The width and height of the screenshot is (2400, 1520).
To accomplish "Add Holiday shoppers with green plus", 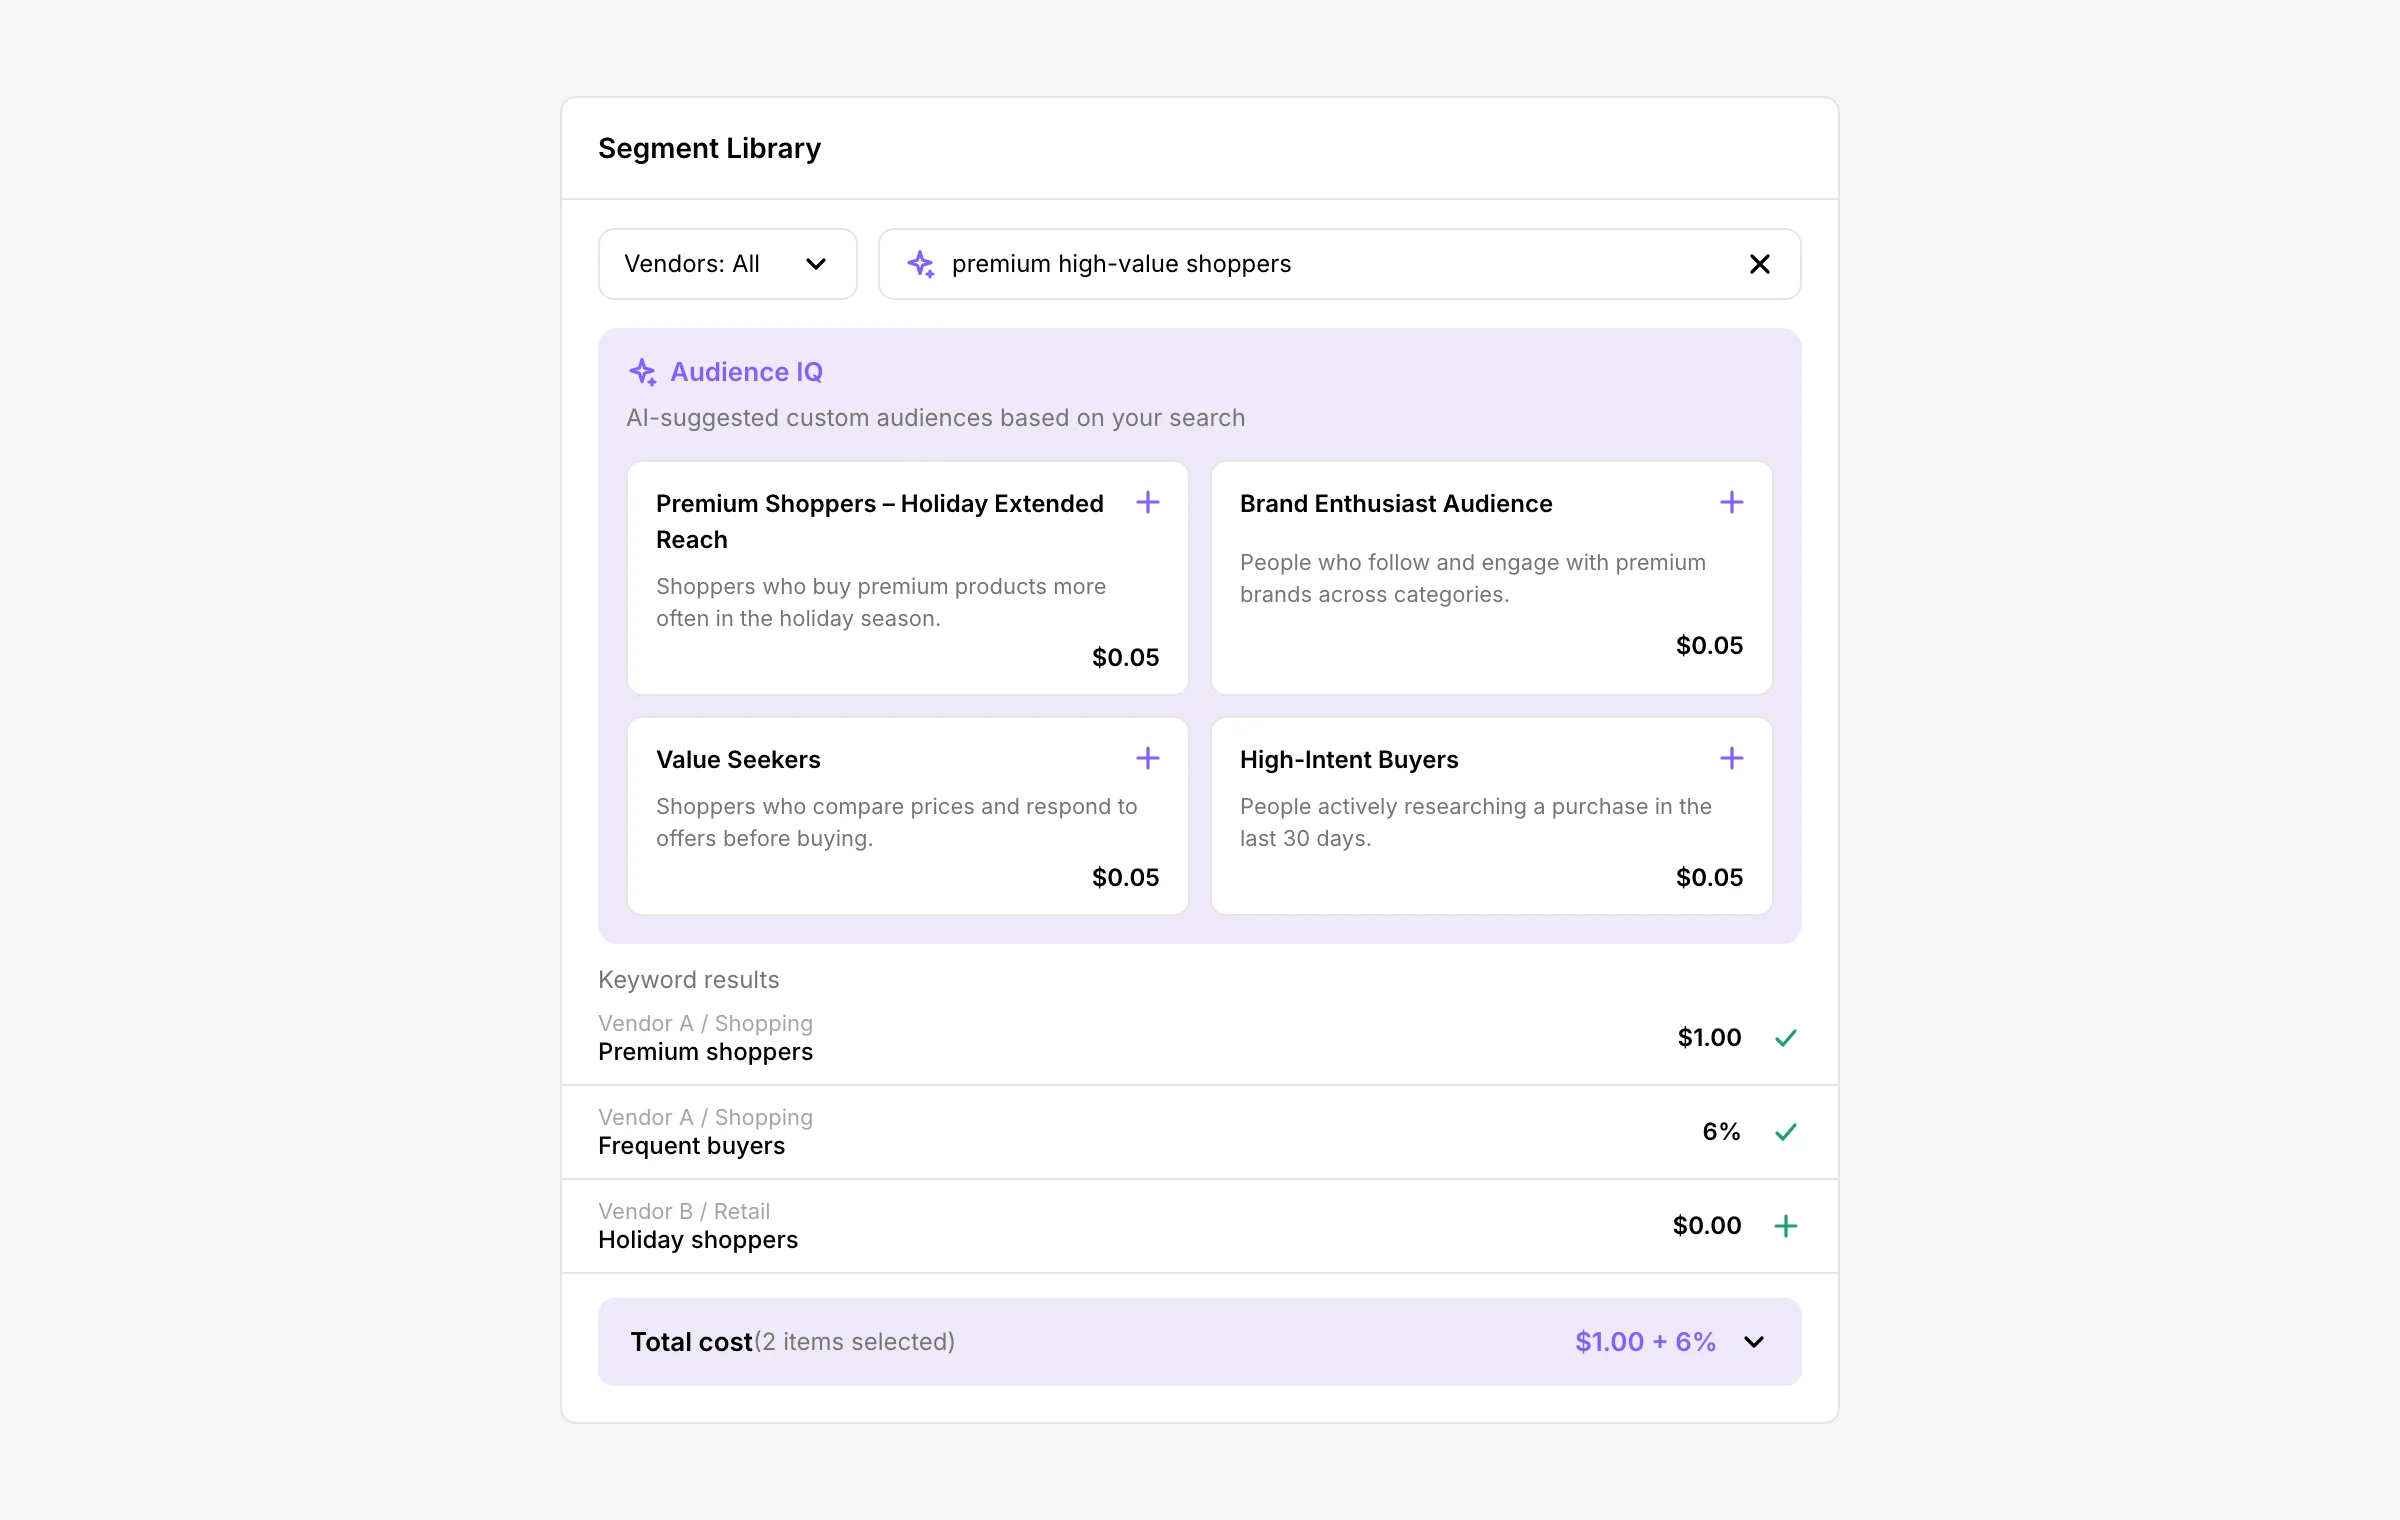I will pos(1786,1226).
